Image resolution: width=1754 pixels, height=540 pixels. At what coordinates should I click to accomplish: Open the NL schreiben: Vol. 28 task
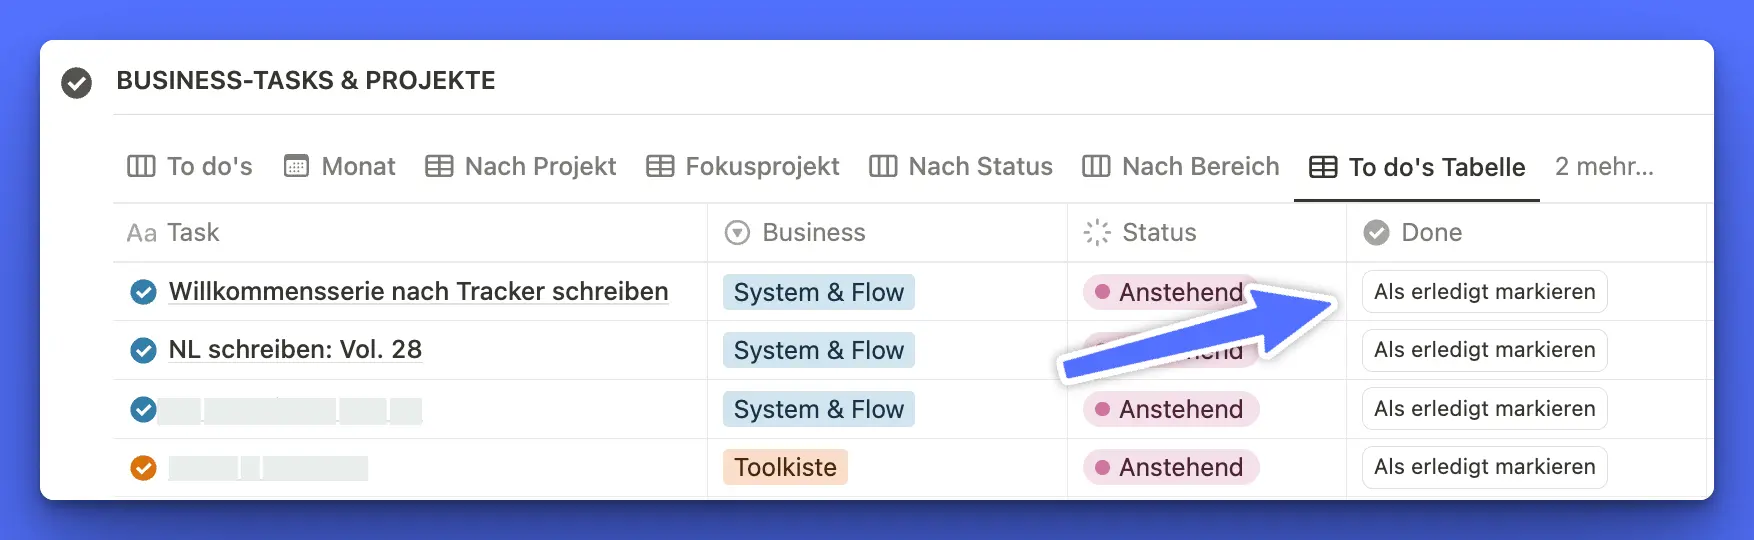(x=295, y=350)
